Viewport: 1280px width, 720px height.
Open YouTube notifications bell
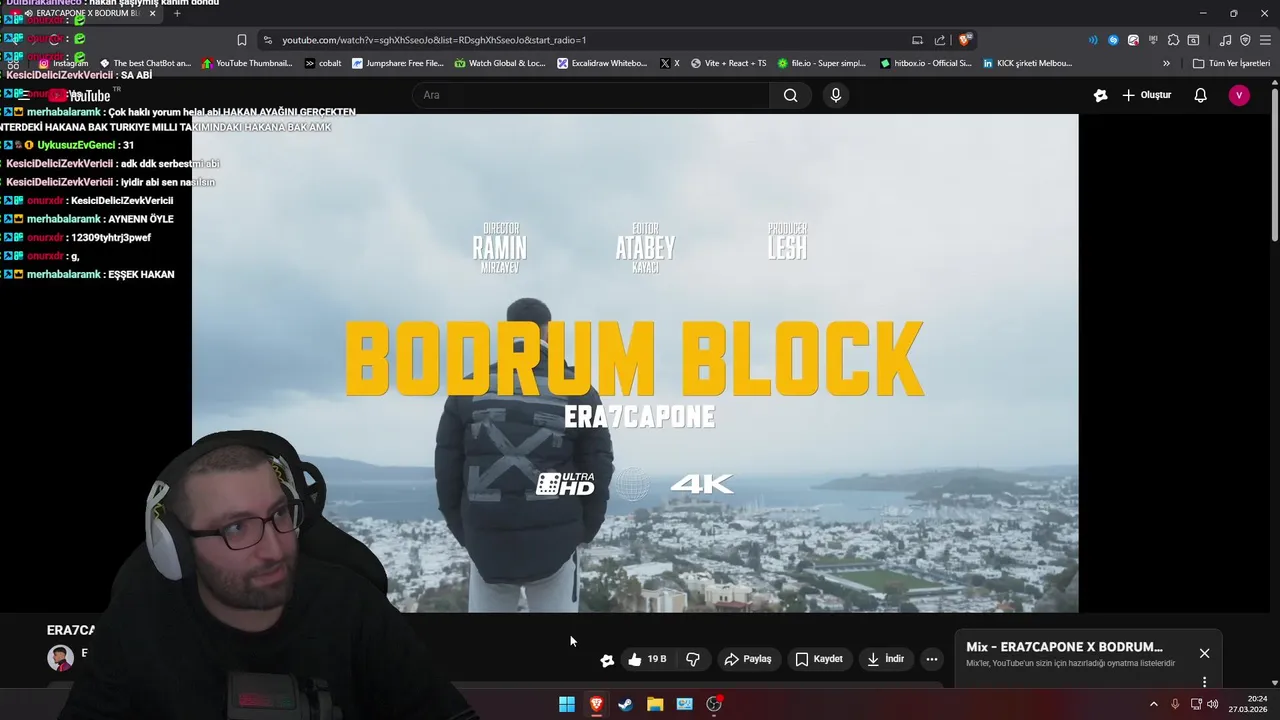tap(1200, 95)
